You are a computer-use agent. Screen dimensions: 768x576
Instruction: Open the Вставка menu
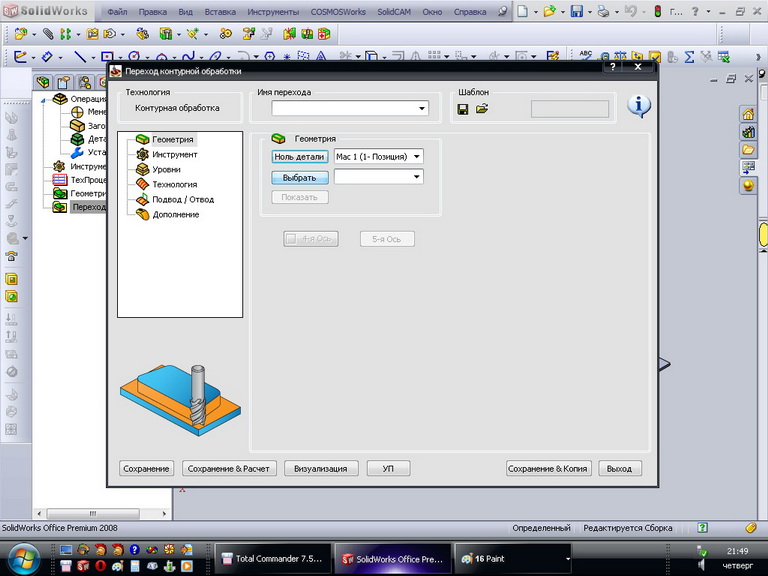[x=220, y=11]
